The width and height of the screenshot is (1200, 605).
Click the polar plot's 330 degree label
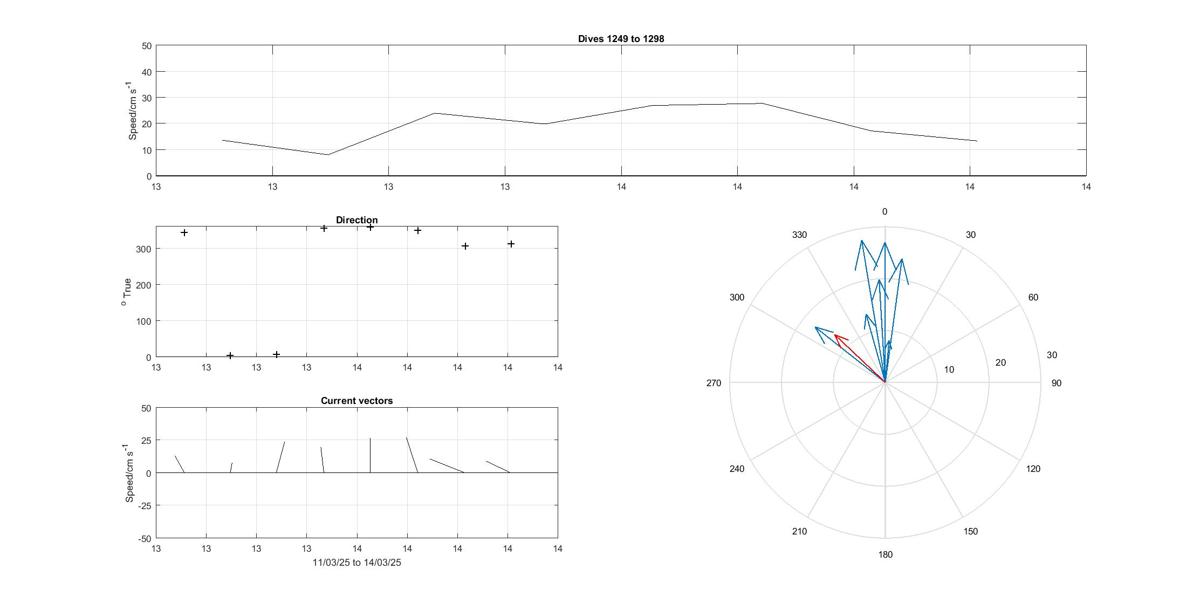[x=800, y=235]
